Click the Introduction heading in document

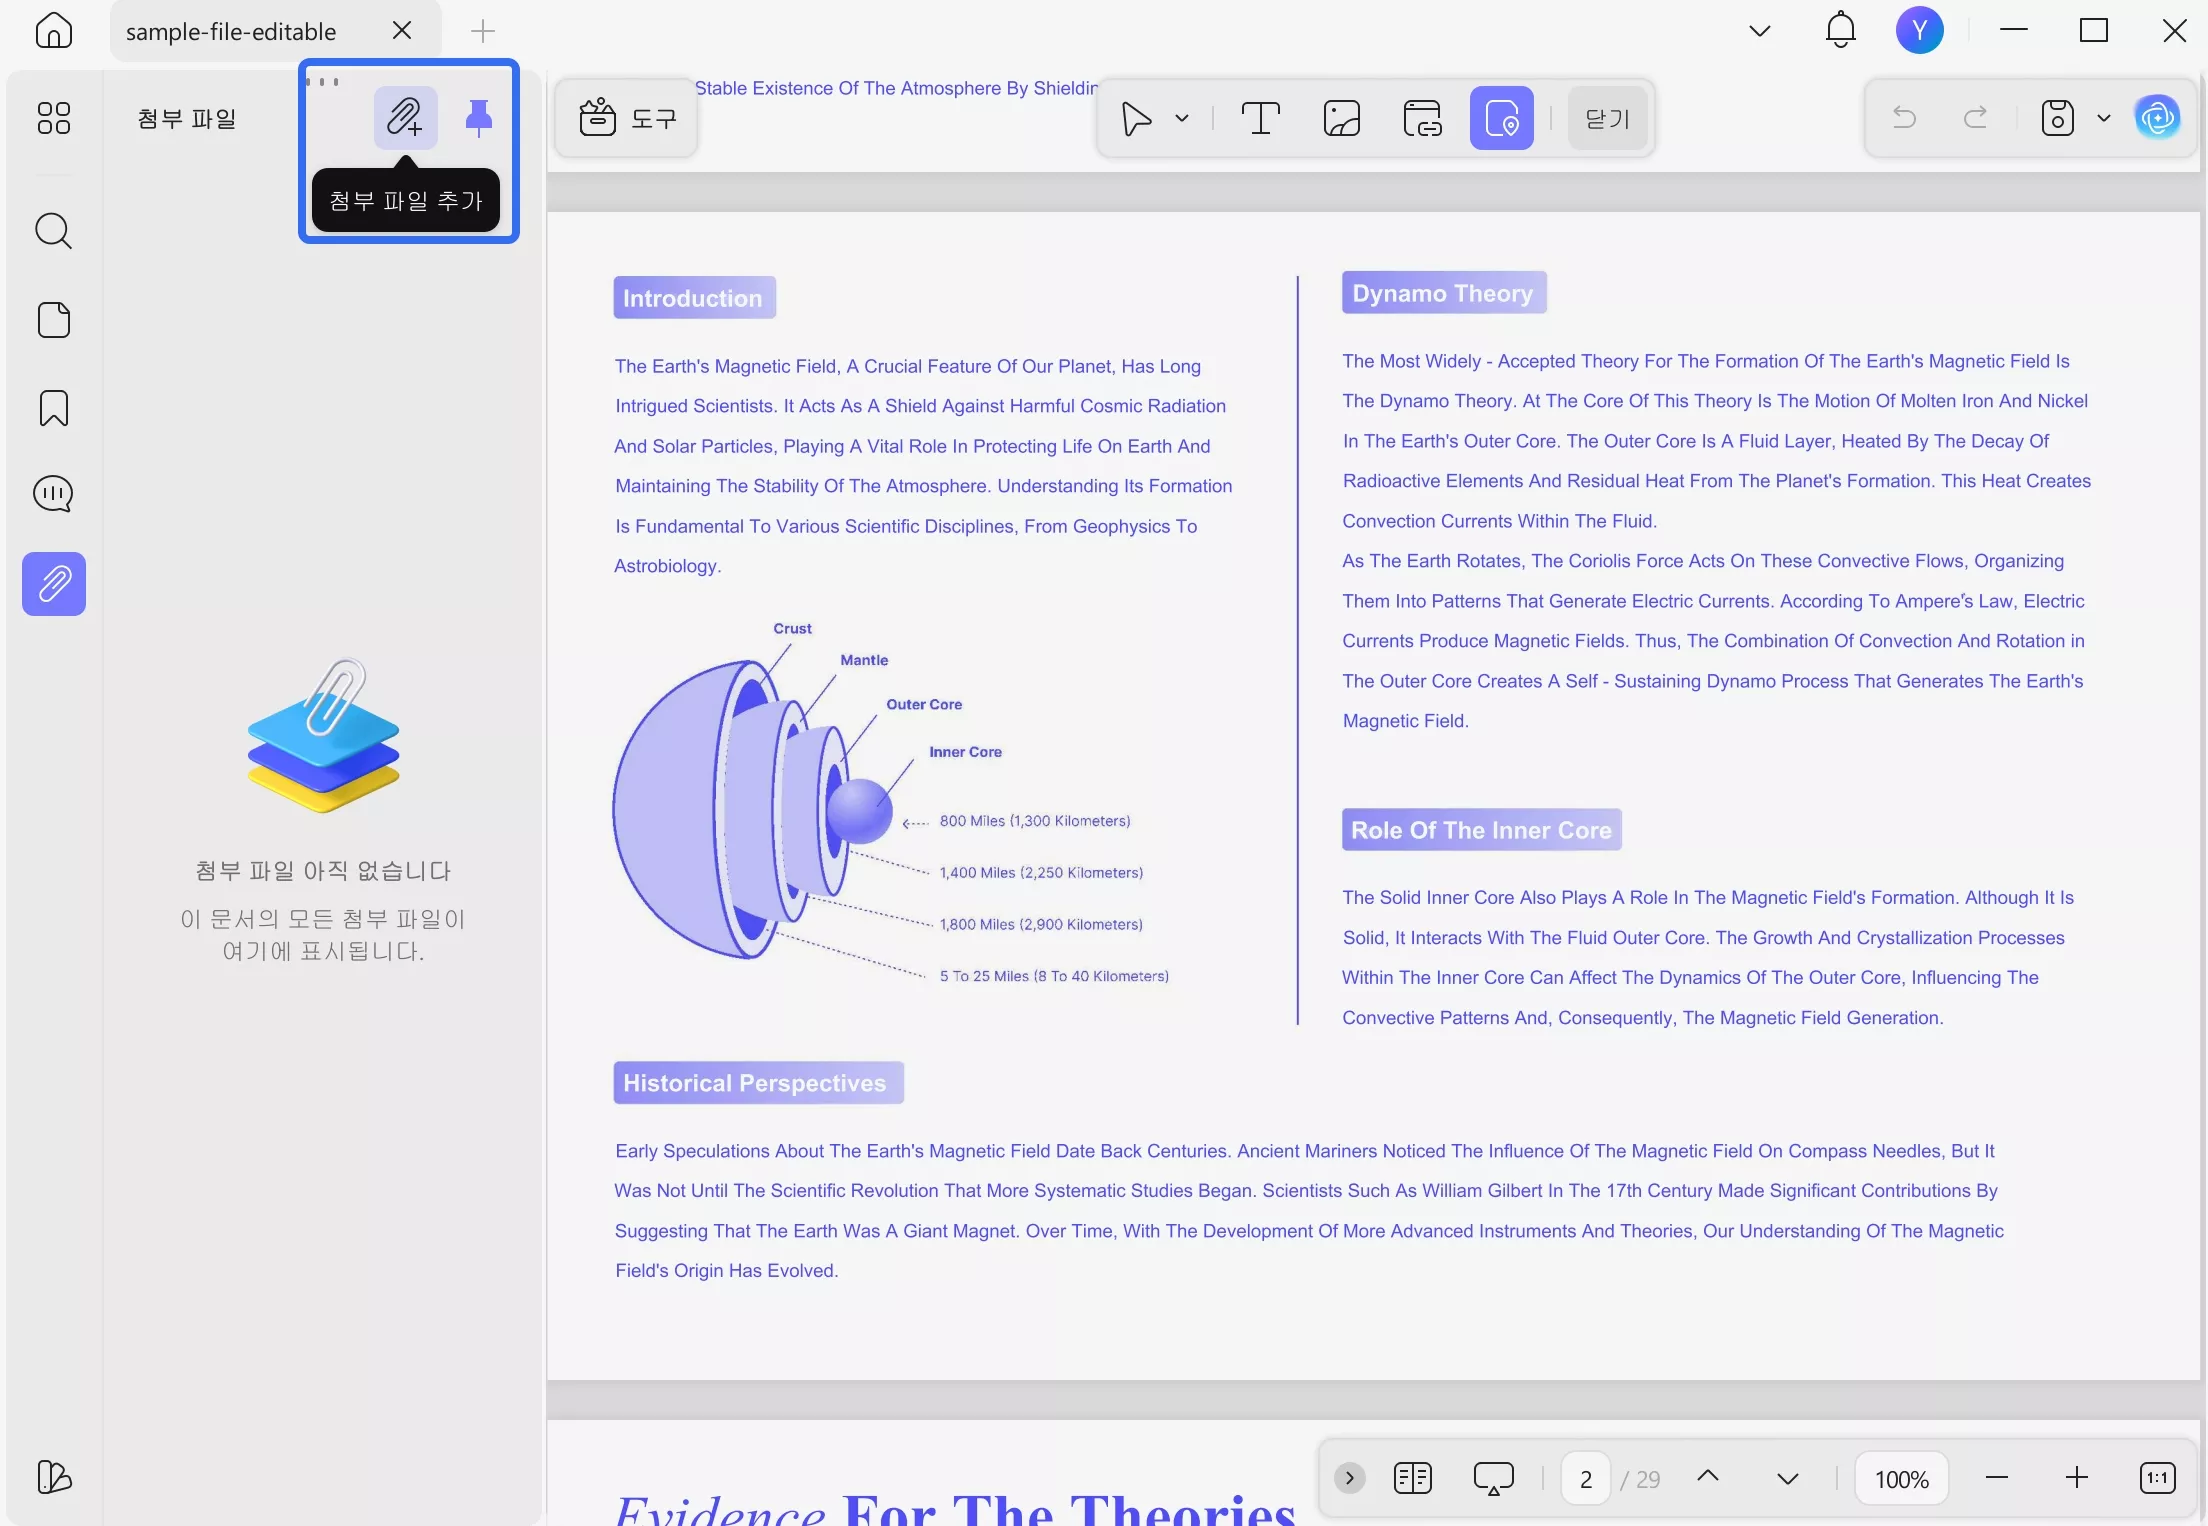(x=693, y=298)
